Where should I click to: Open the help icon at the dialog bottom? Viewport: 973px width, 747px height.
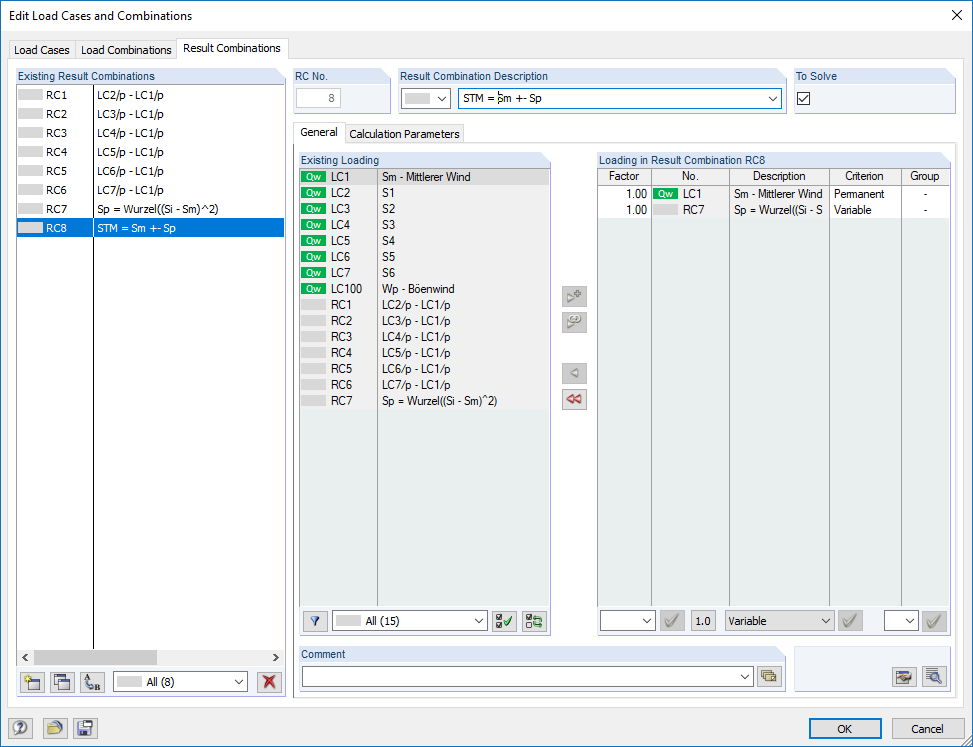coord(20,728)
